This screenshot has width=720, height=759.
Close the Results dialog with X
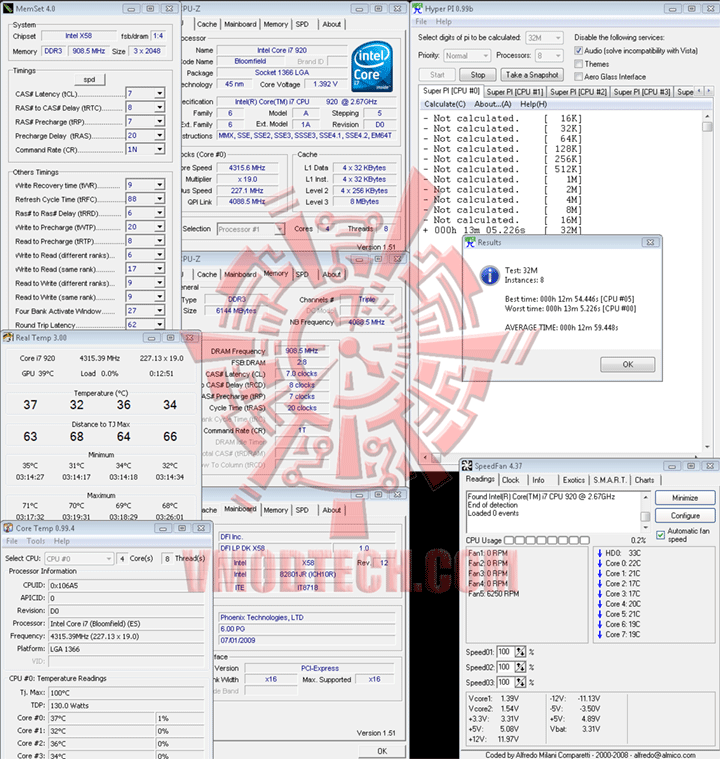(650, 242)
